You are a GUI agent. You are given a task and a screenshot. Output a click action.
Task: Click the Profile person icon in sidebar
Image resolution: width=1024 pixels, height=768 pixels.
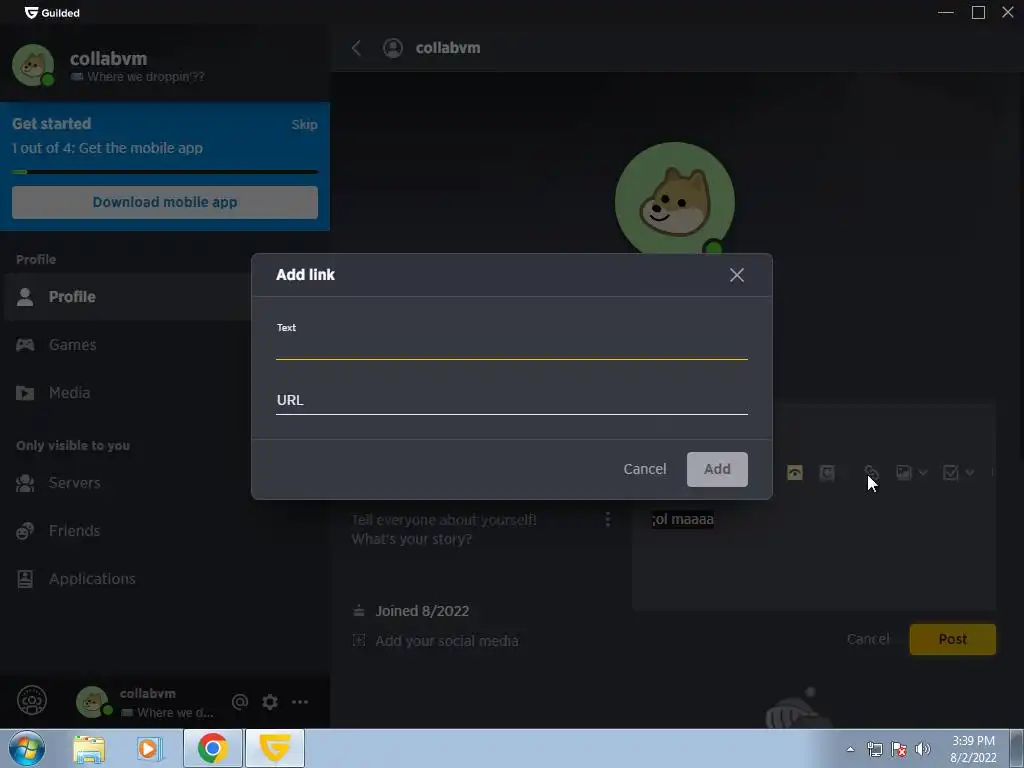[25, 297]
